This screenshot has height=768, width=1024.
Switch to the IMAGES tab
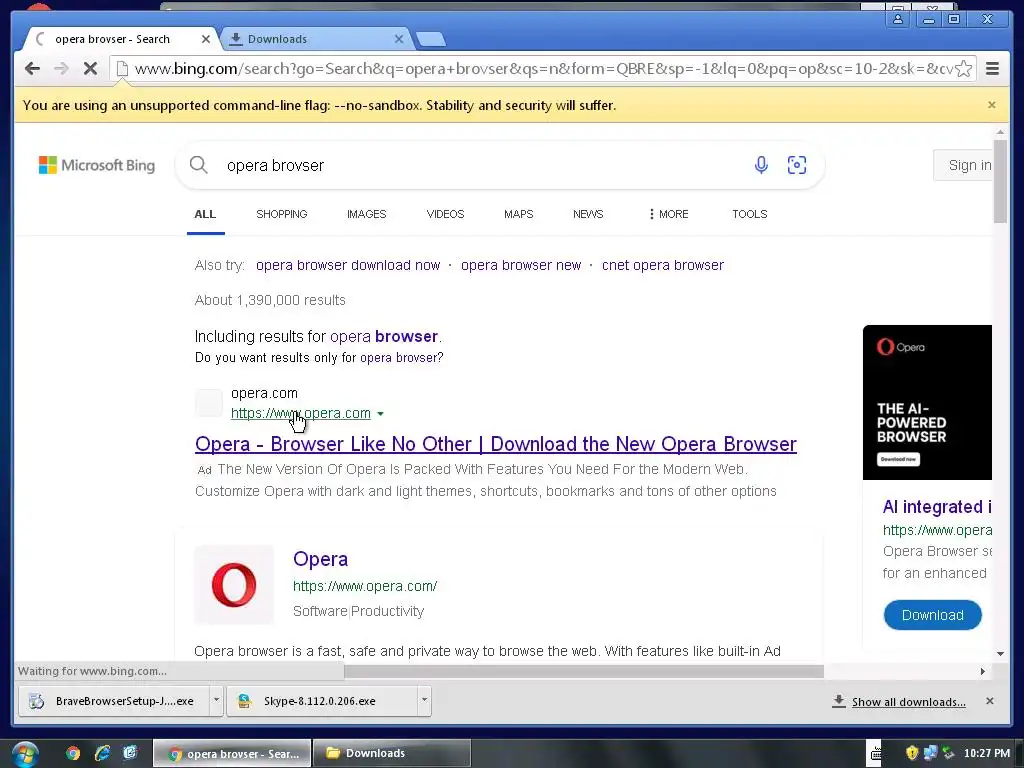tap(366, 214)
